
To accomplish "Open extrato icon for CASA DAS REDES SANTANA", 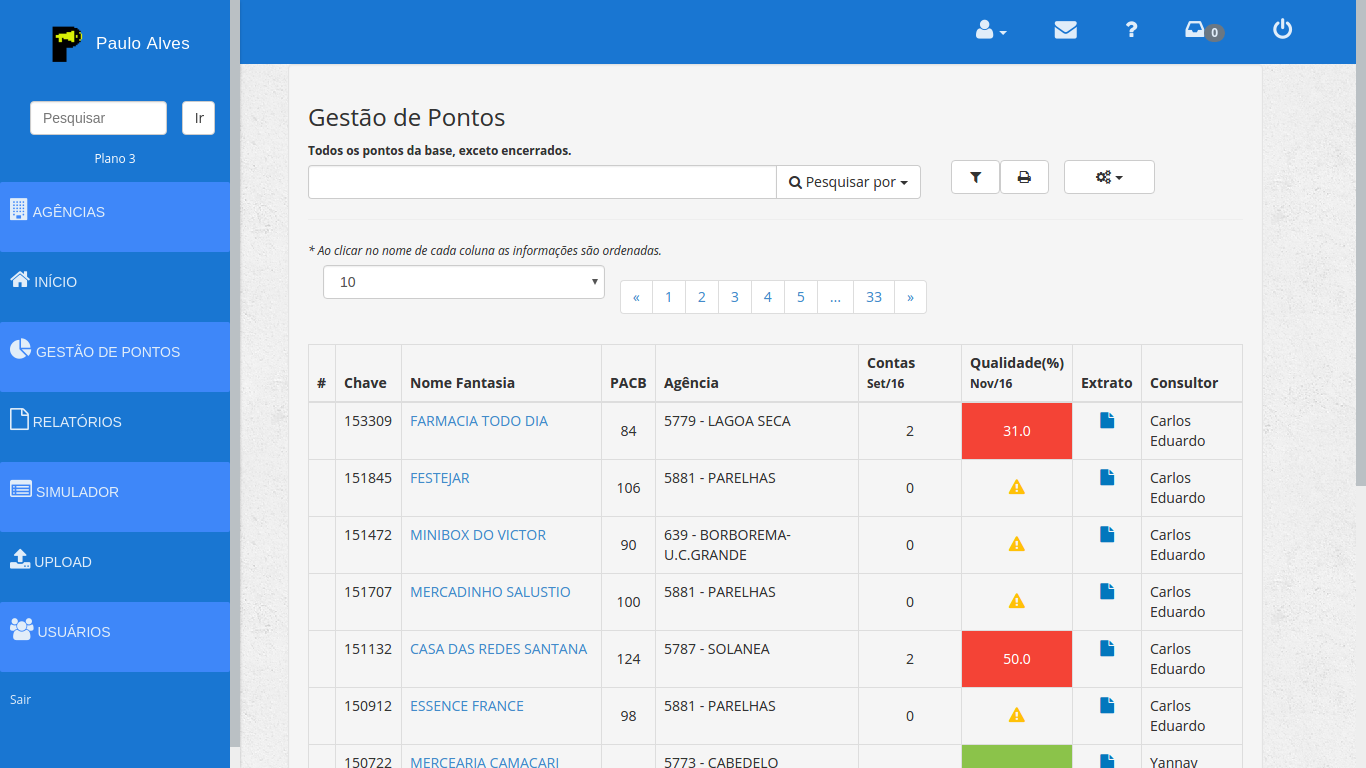I will point(1107,649).
